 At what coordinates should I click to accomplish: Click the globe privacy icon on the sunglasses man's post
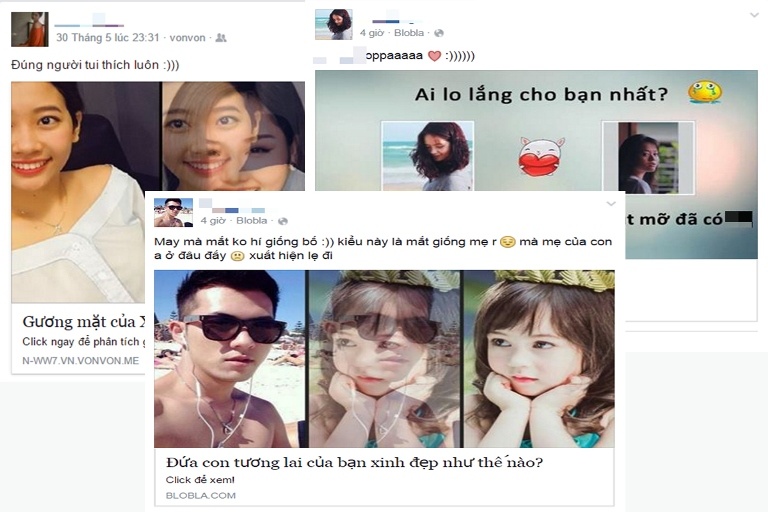[x=283, y=221]
